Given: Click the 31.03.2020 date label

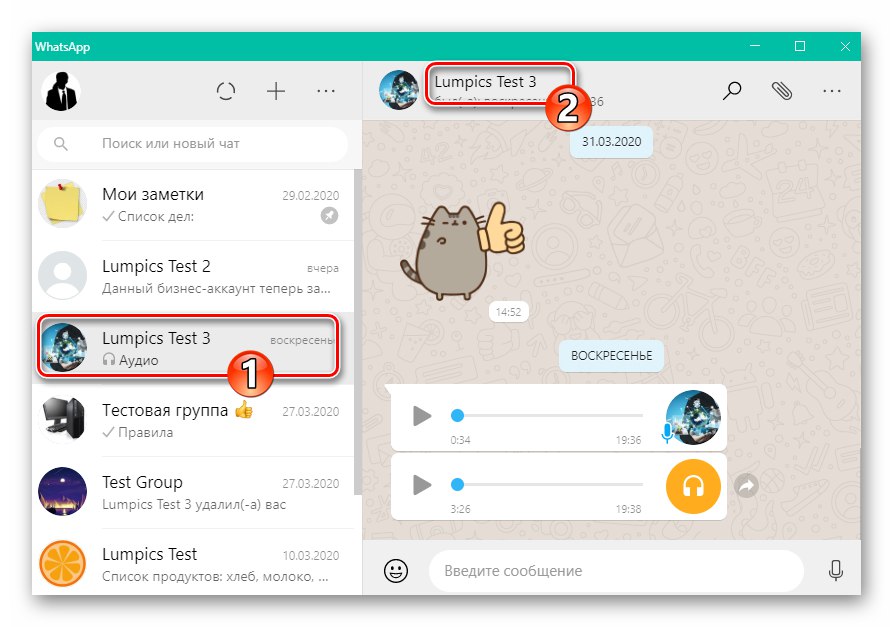Looking at the screenshot, I should tap(611, 142).
